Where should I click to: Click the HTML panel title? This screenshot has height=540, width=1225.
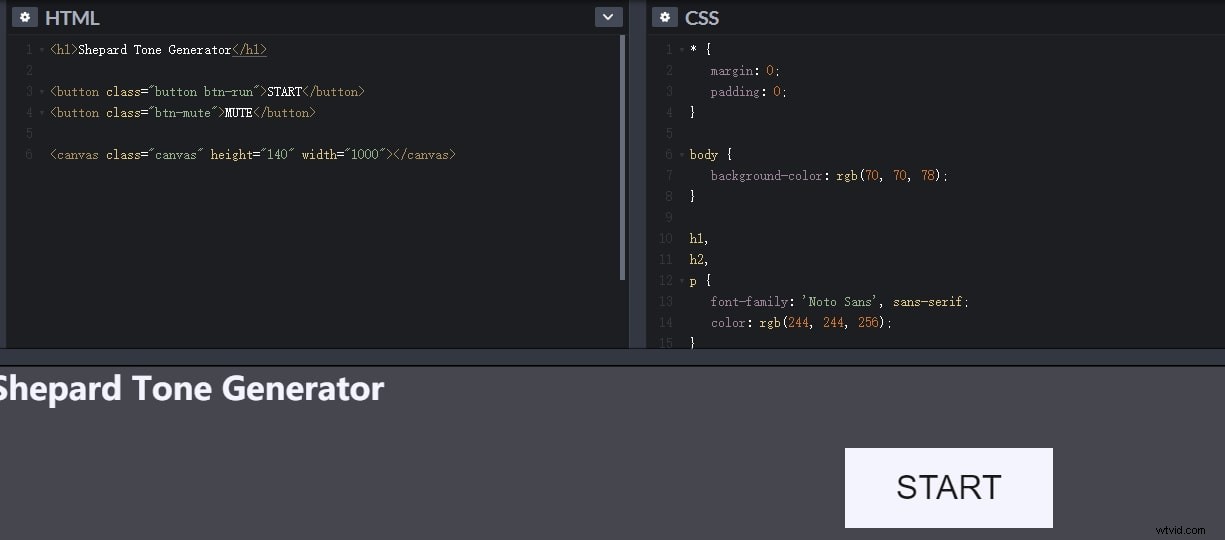(x=72, y=18)
